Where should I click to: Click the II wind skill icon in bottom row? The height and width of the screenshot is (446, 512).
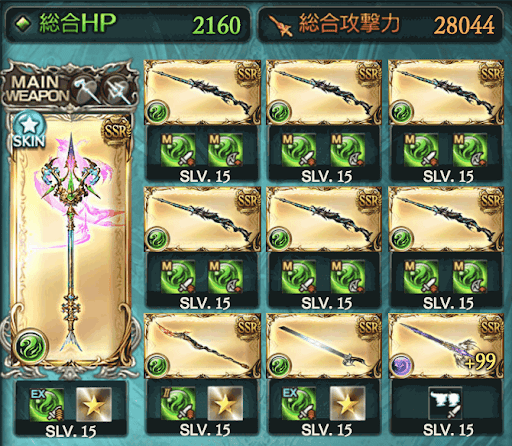pyautogui.click(x=178, y=403)
